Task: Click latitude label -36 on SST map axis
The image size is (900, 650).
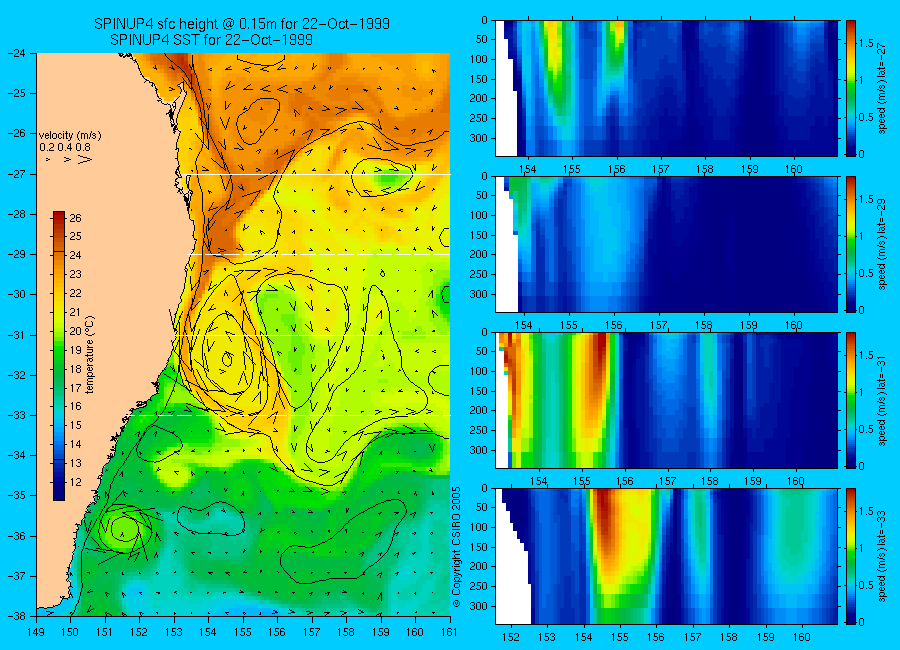Action: pos(16,536)
